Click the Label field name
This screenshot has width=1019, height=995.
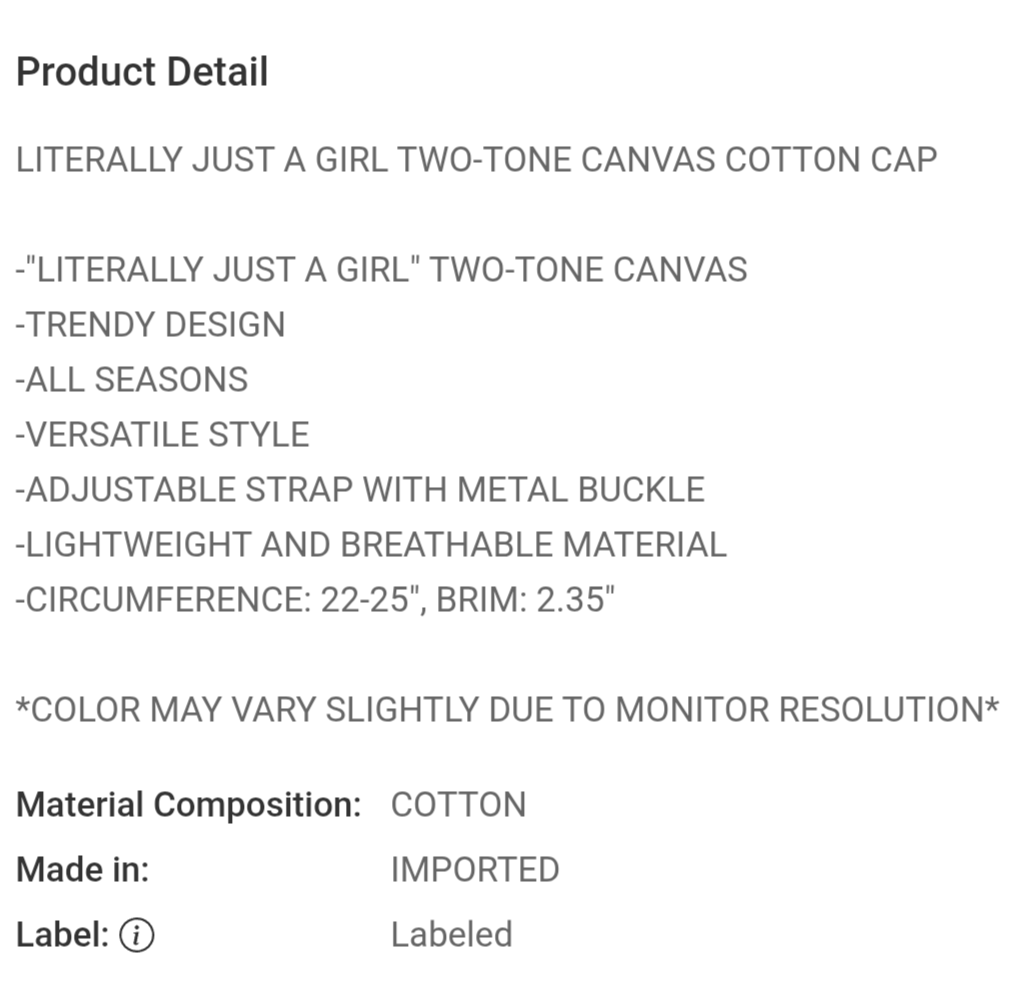[x=62, y=935]
